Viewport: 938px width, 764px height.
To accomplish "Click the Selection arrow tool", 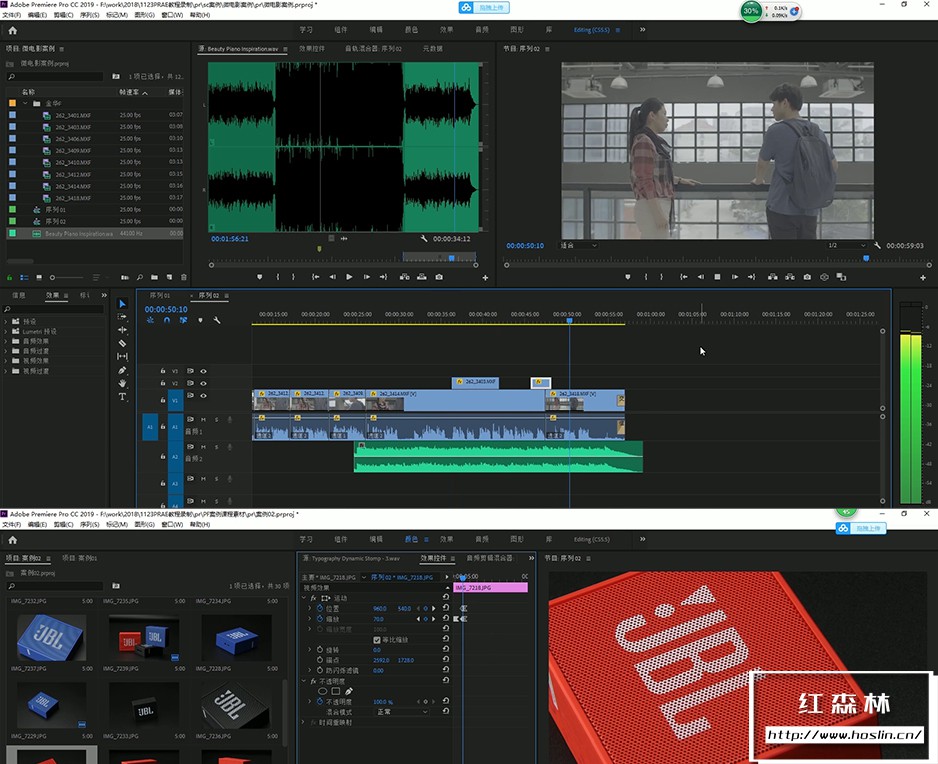I will [122, 304].
